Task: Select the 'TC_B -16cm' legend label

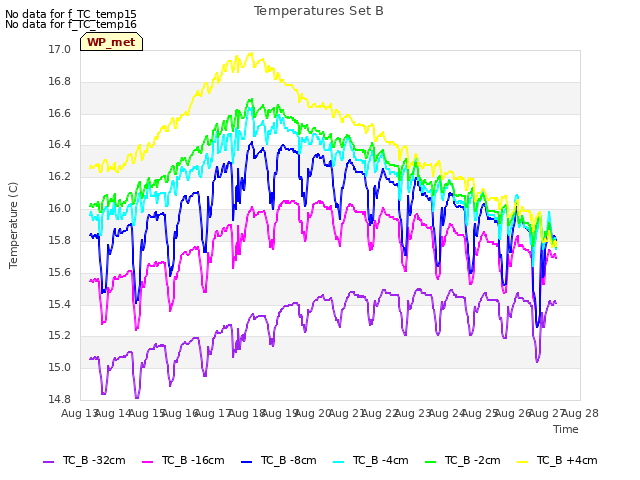Action: 193,460
